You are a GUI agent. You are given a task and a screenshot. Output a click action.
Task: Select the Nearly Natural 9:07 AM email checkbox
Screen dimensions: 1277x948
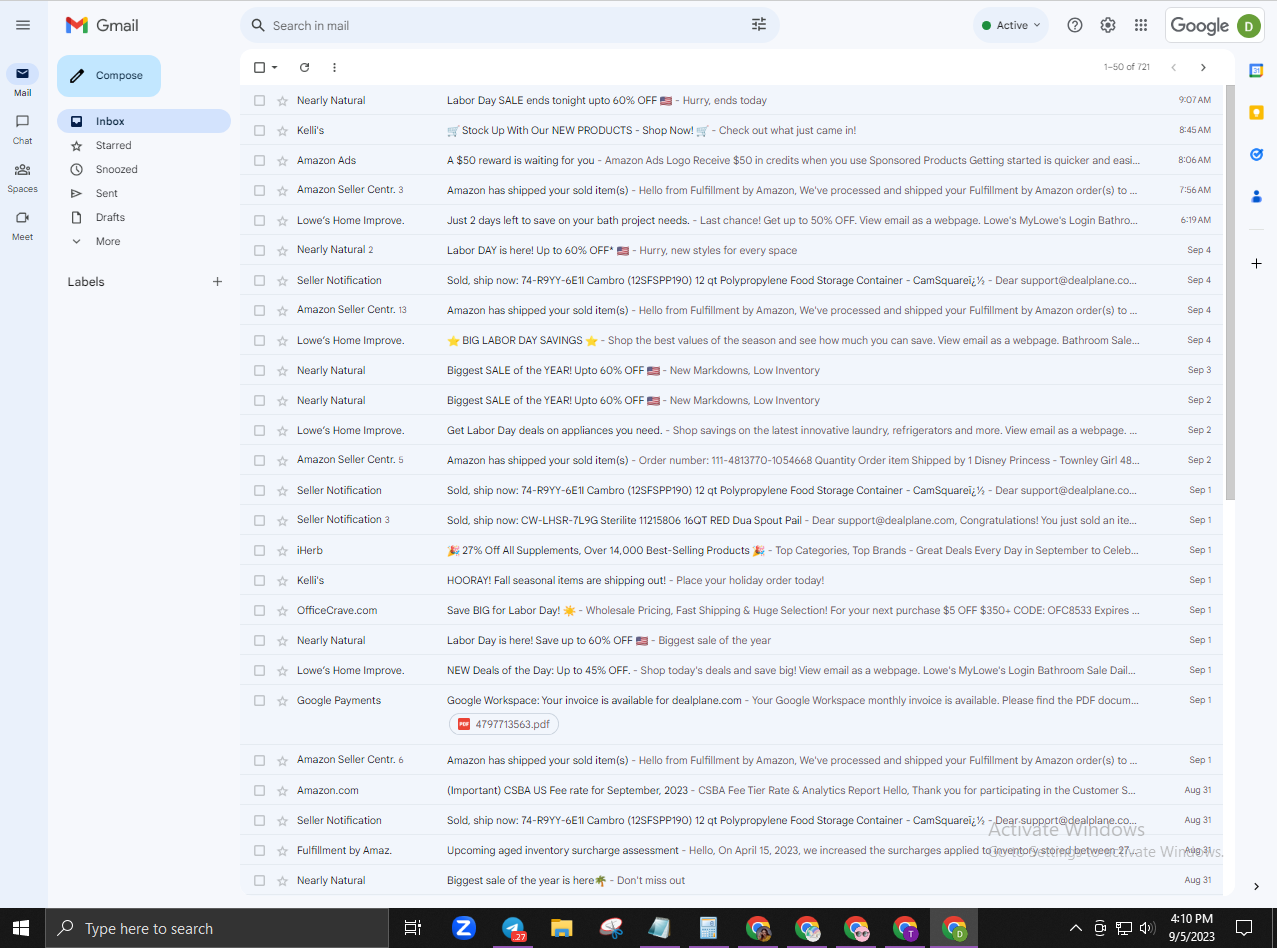pos(260,100)
